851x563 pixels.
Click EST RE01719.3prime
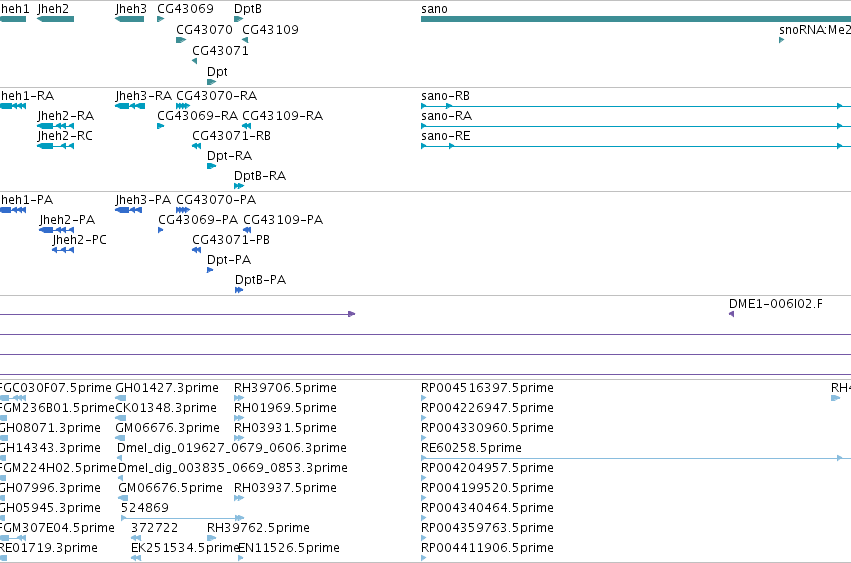49,548
